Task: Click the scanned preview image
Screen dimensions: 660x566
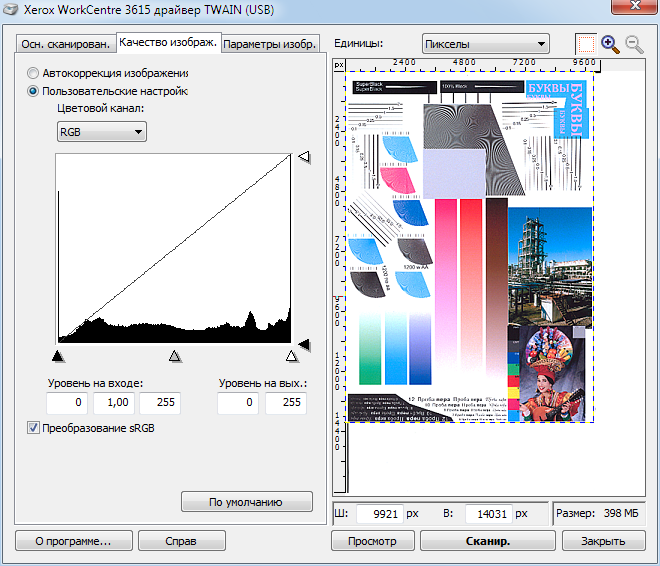Action: 469,247
